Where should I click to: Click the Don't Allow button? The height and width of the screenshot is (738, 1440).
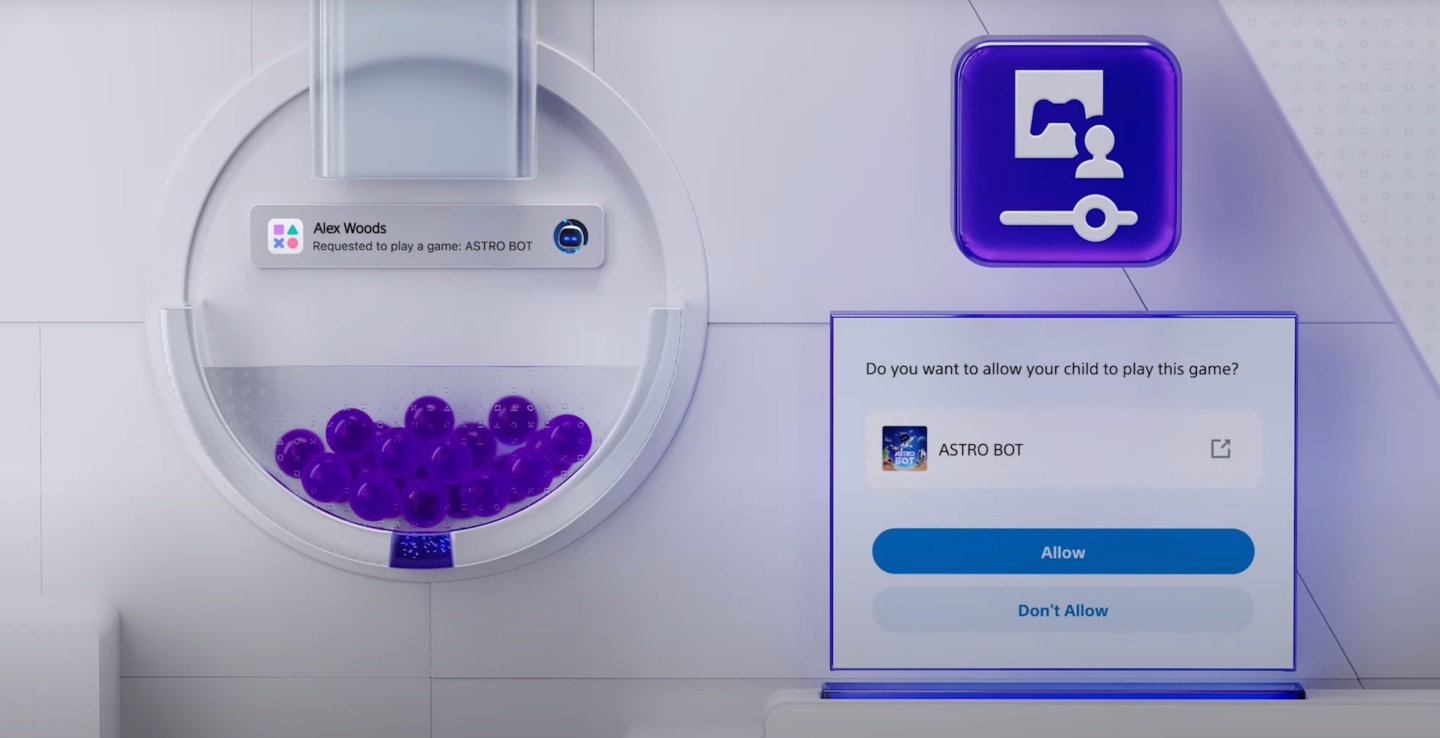[x=1063, y=610]
